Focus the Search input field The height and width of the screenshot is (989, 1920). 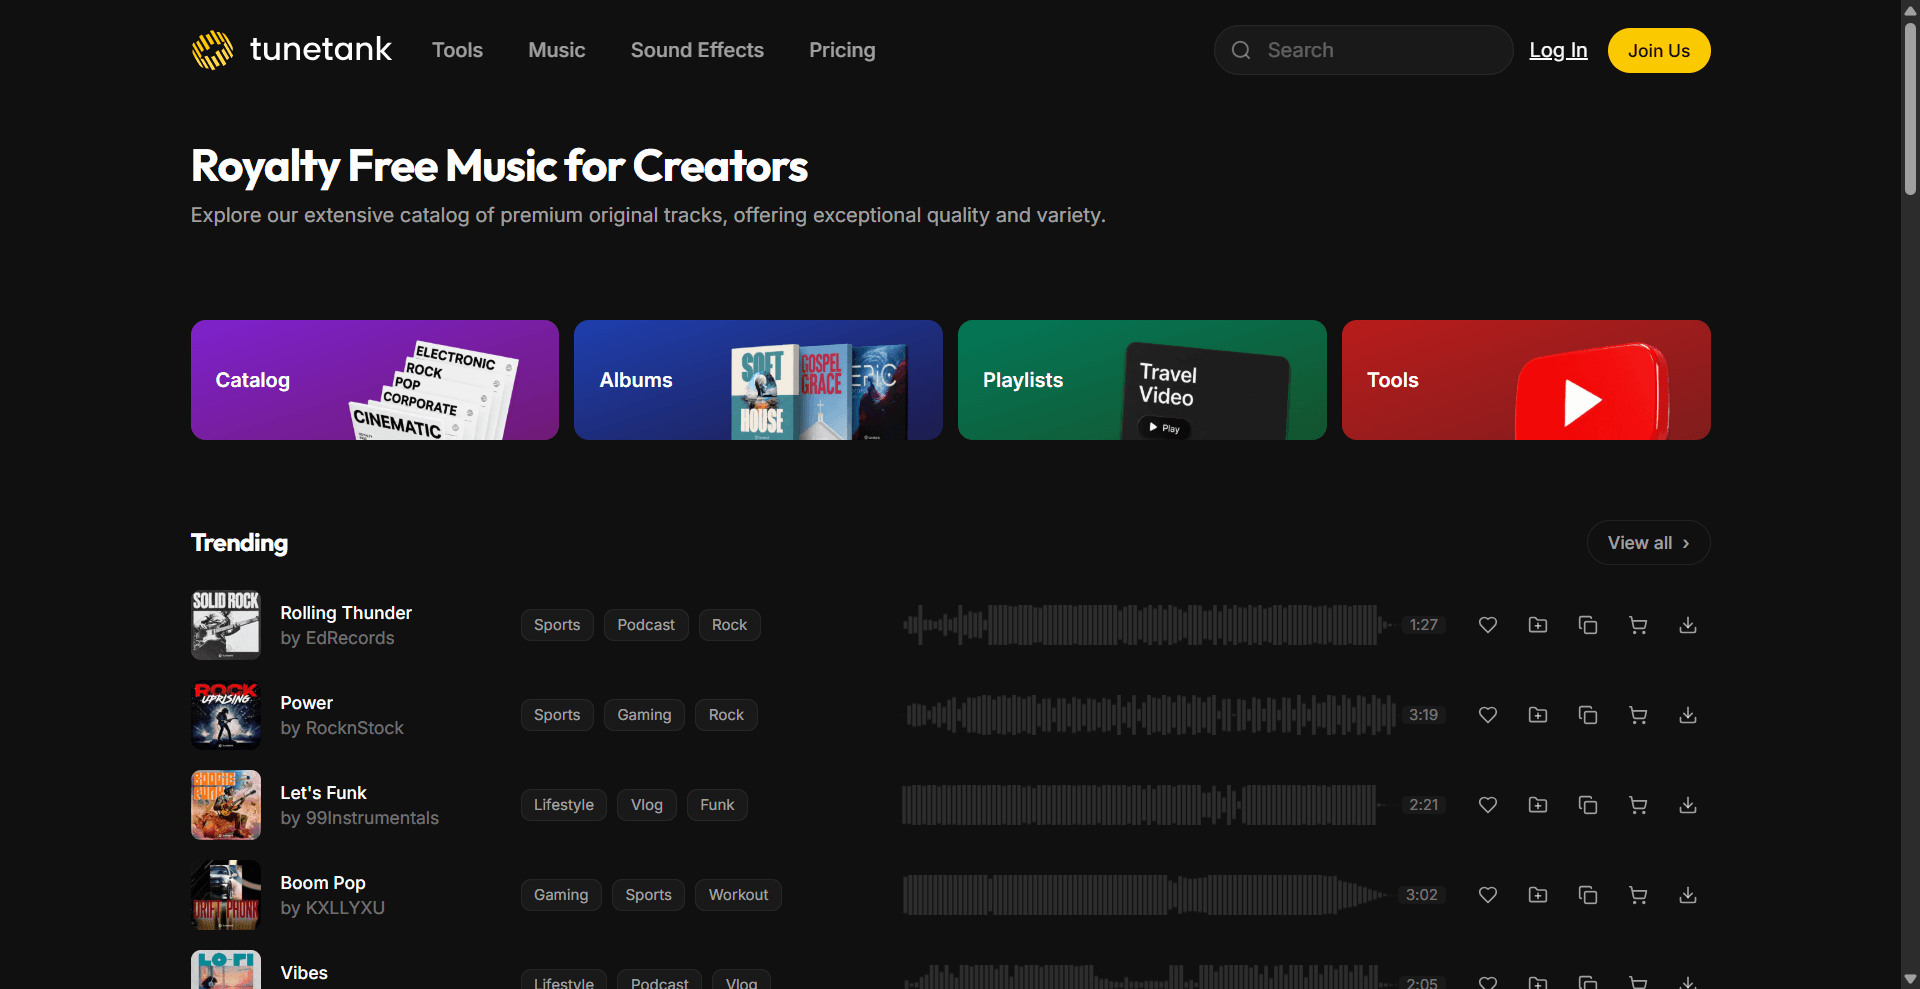coord(1363,50)
